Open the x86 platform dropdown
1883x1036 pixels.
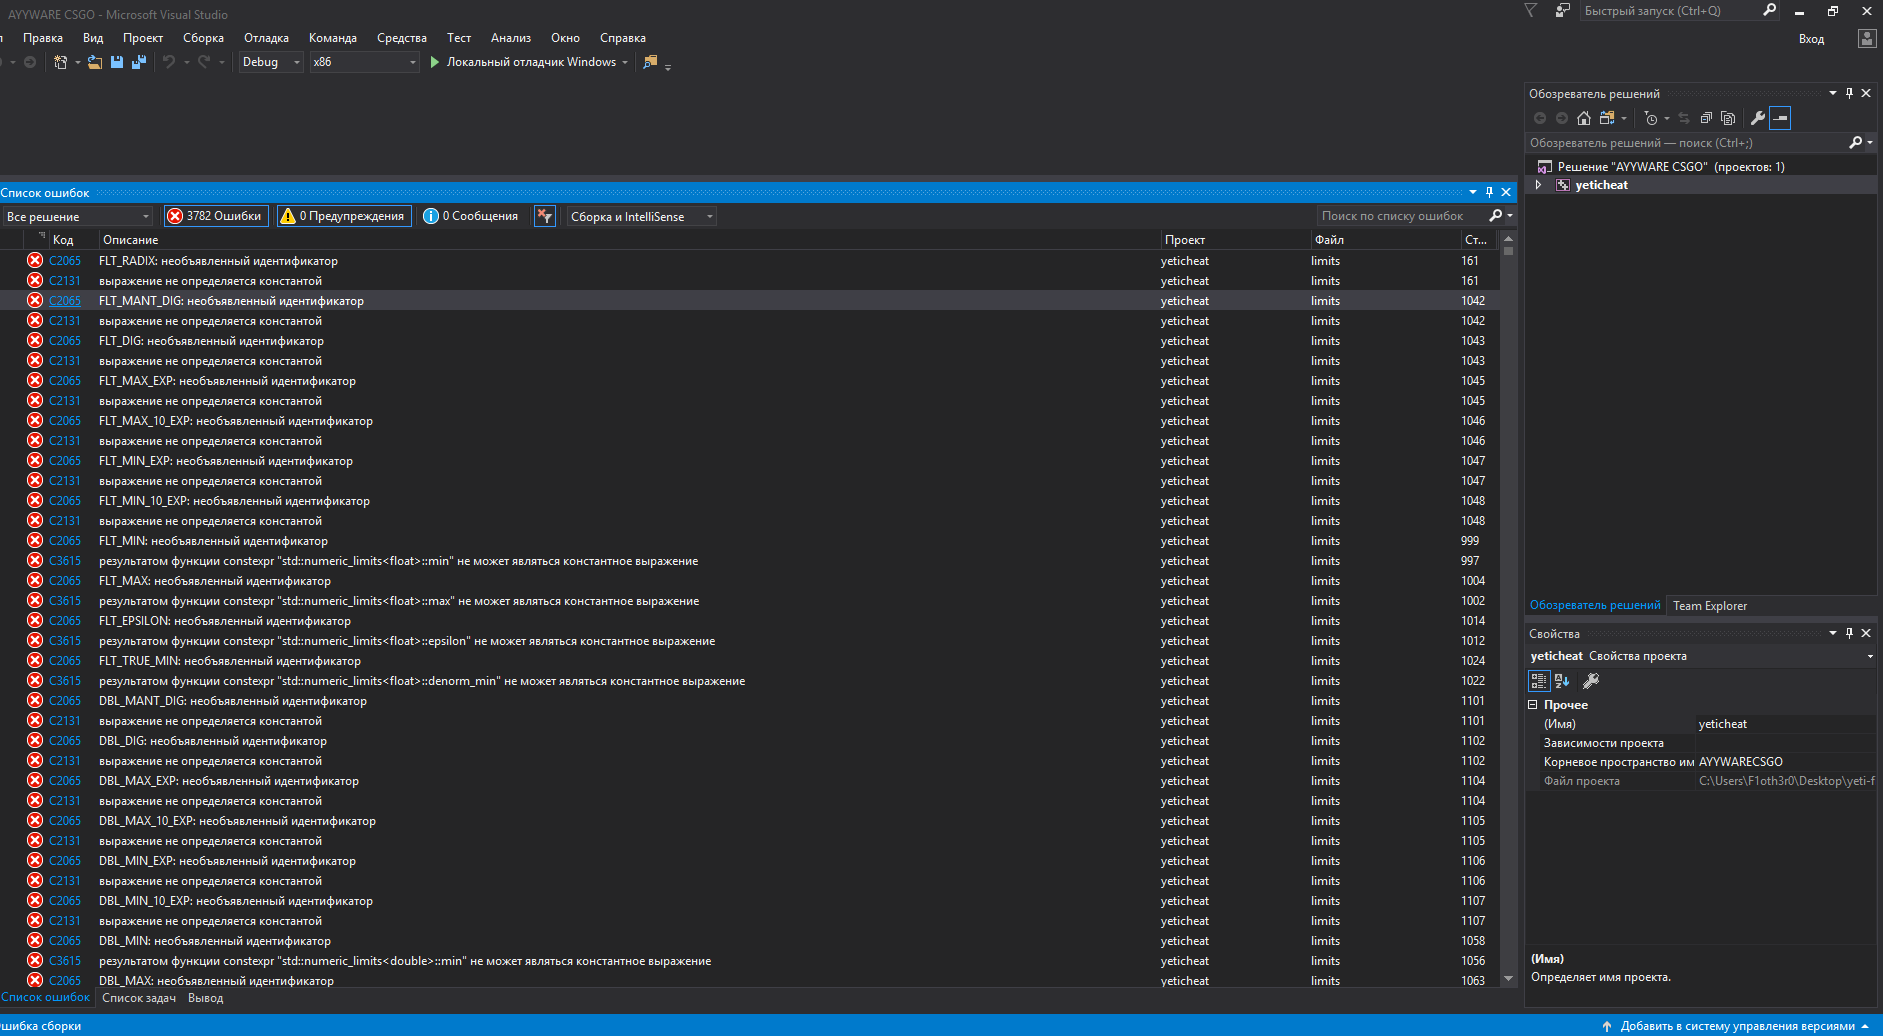coord(364,62)
